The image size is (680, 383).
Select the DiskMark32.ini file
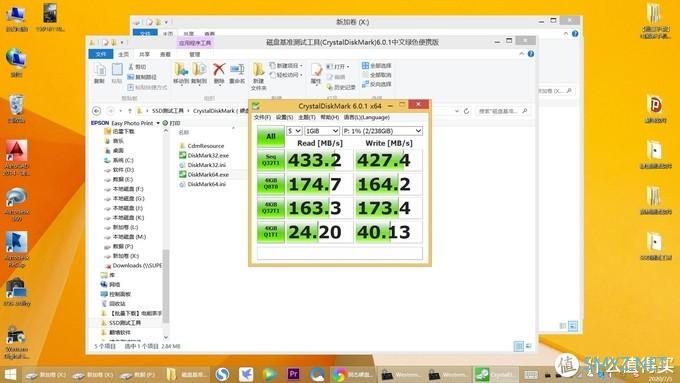click(203, 165)
